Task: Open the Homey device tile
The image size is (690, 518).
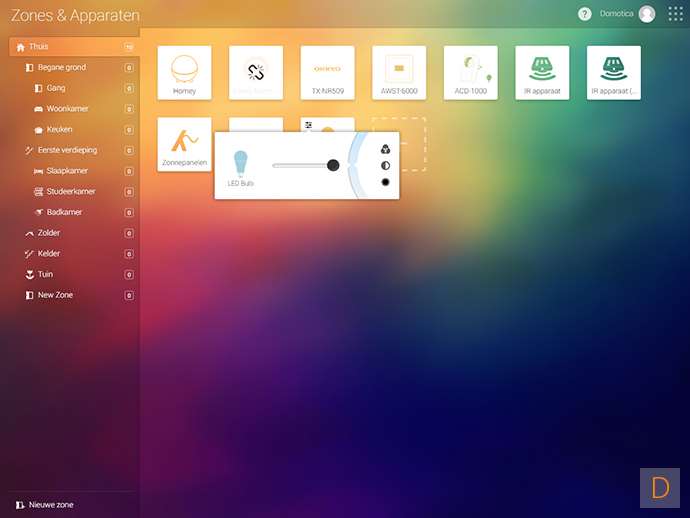Action: coord(184,73)
